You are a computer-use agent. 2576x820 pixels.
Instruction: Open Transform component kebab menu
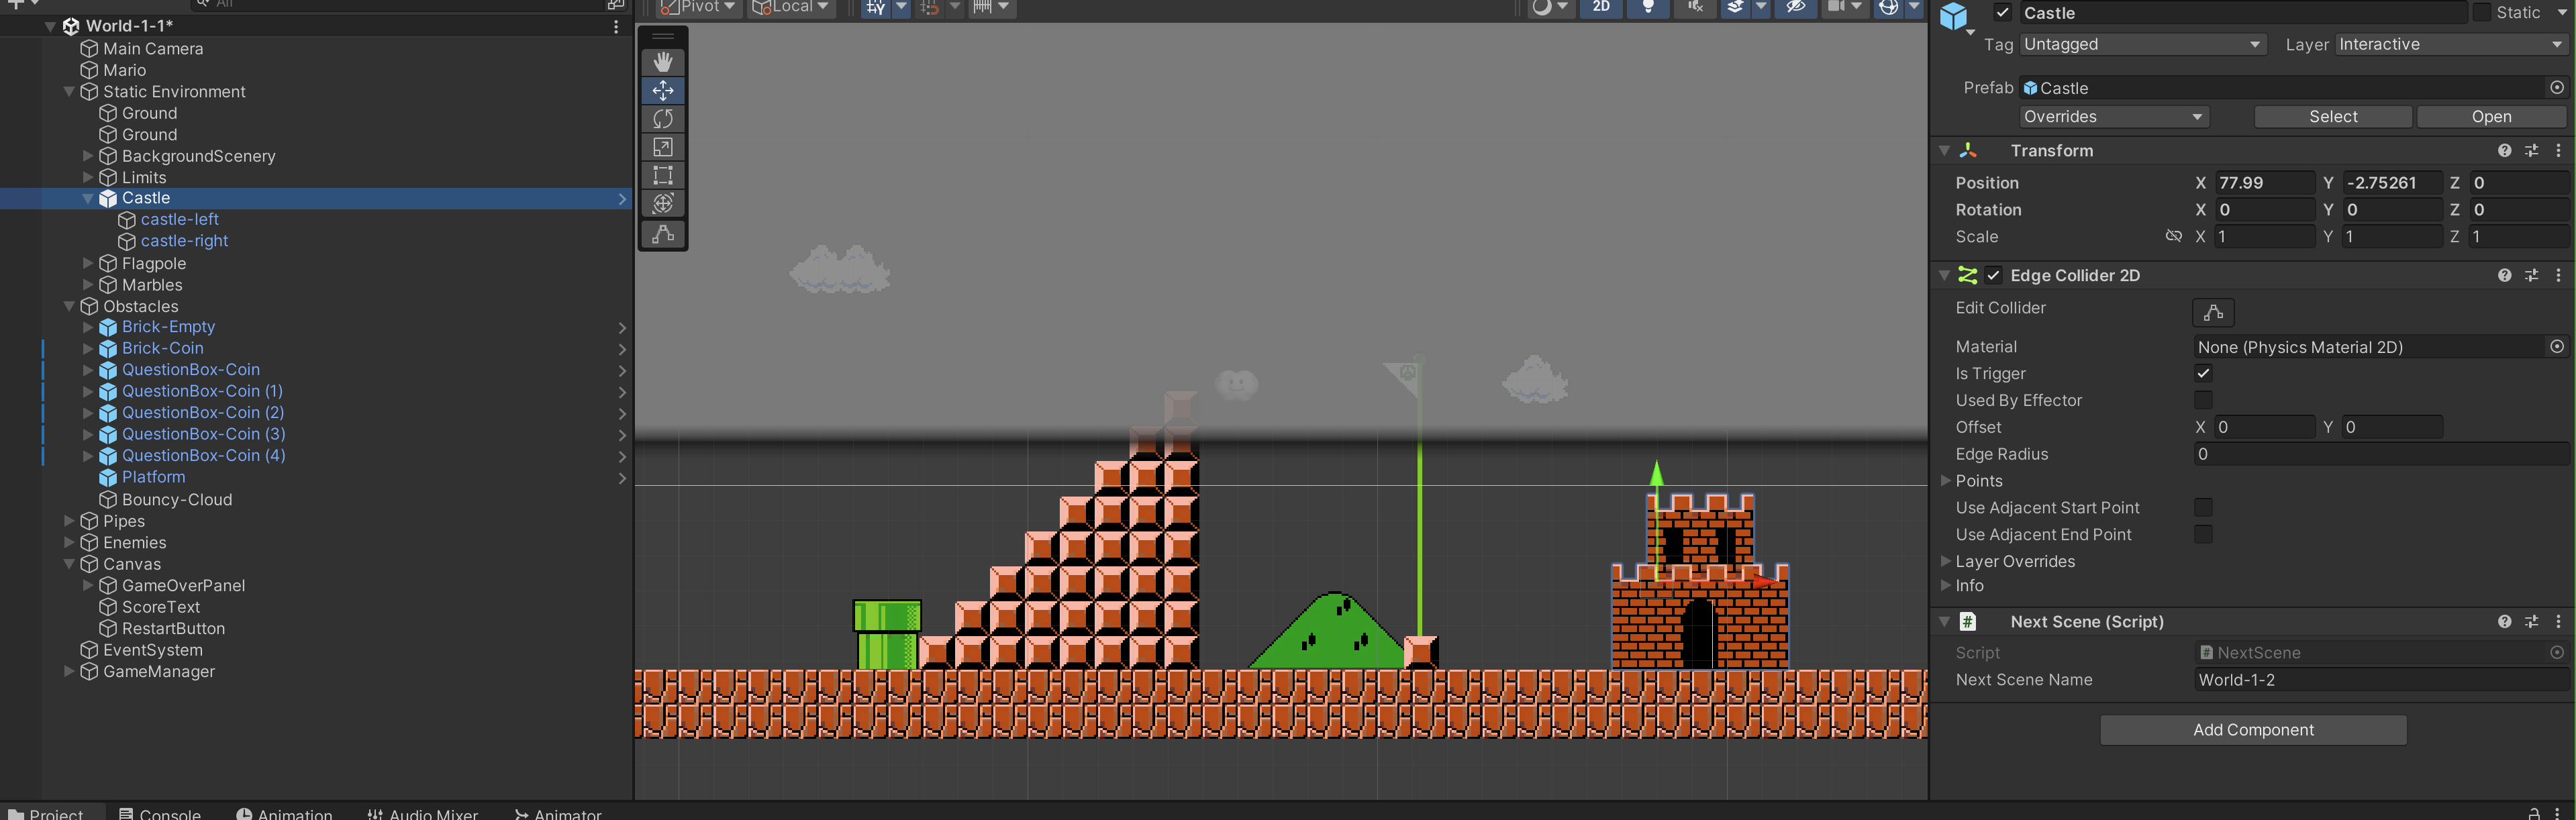tap(2558, 151)
